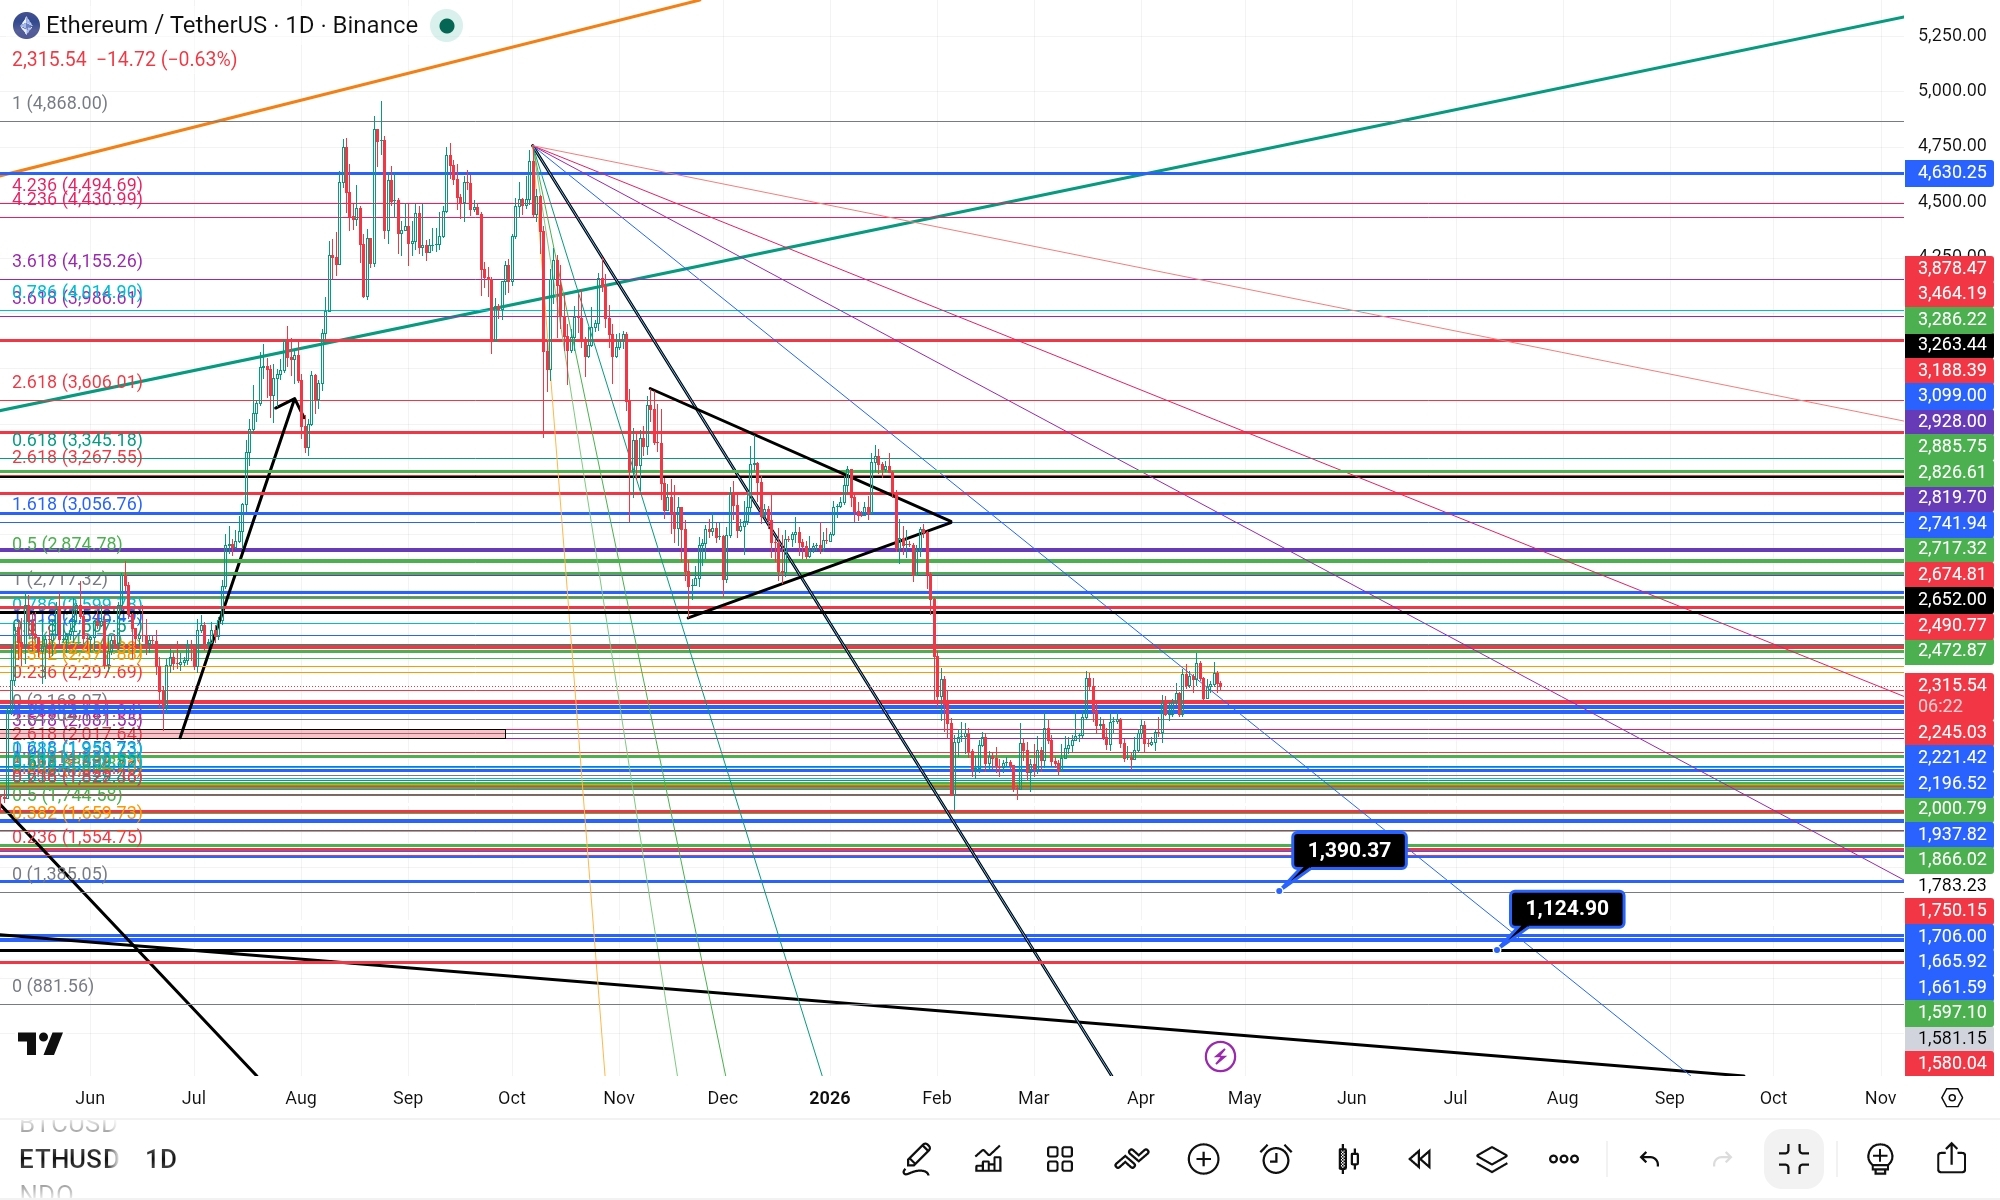The height and width of the screenshot is (1200, 2000).
Task: Click the green 3,286.22 price label
Action: click(x=1950, y=319)
